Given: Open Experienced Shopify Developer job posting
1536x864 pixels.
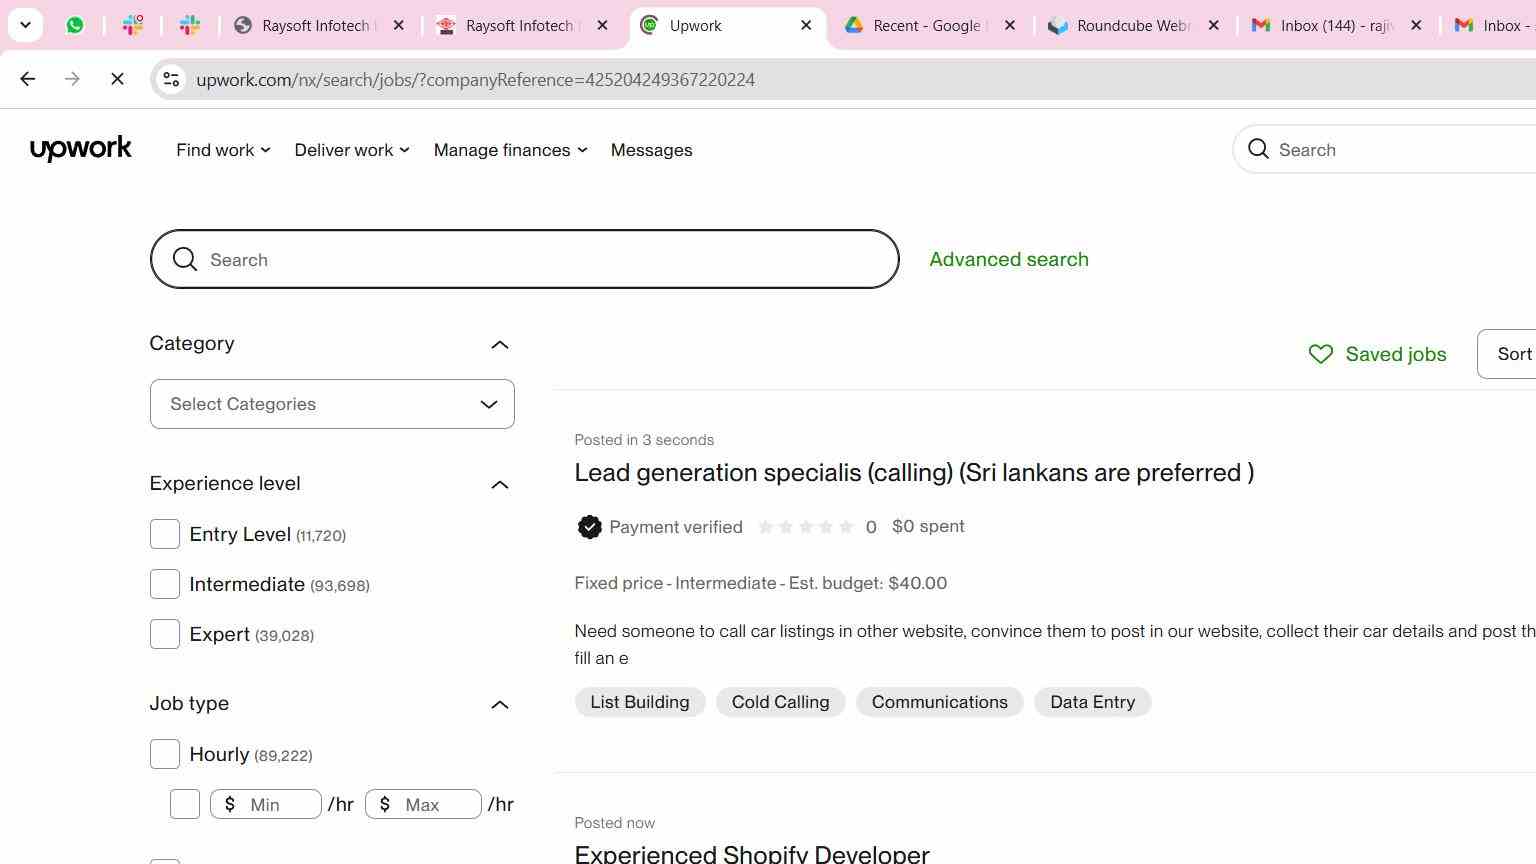Looking at the screenshot, I should point(752,853).
